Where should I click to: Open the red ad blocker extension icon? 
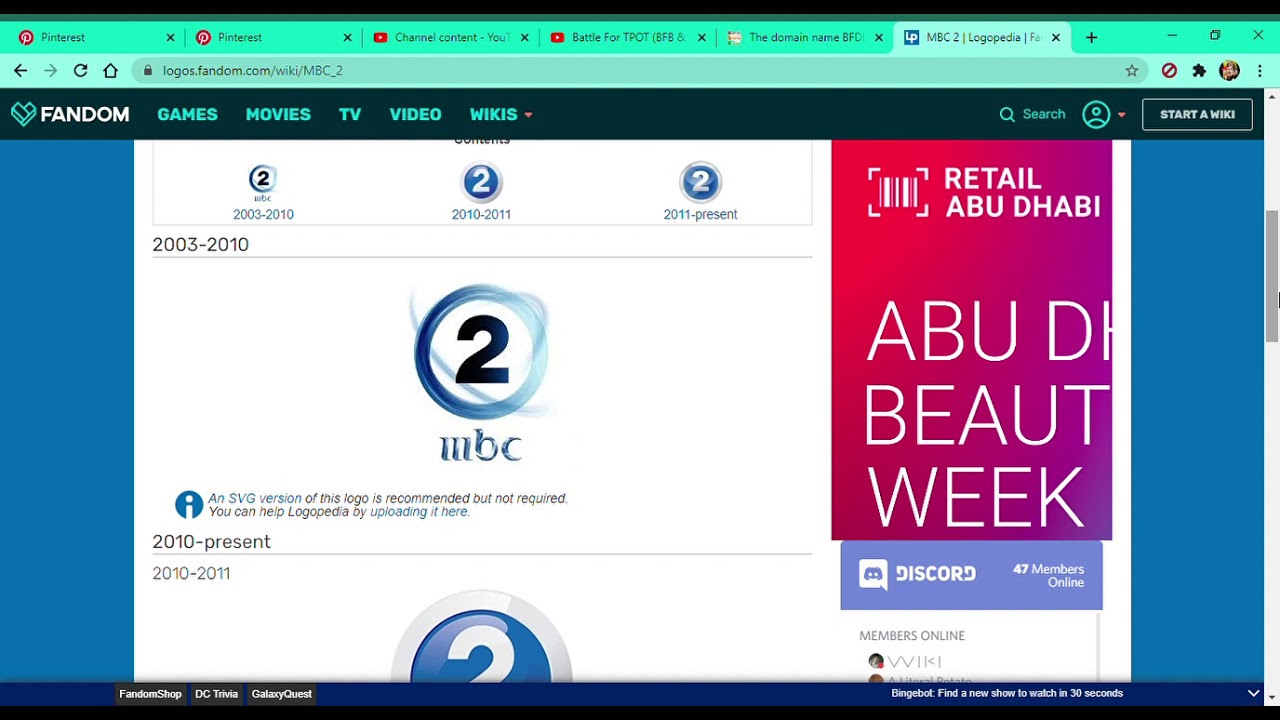[1169, 71]
